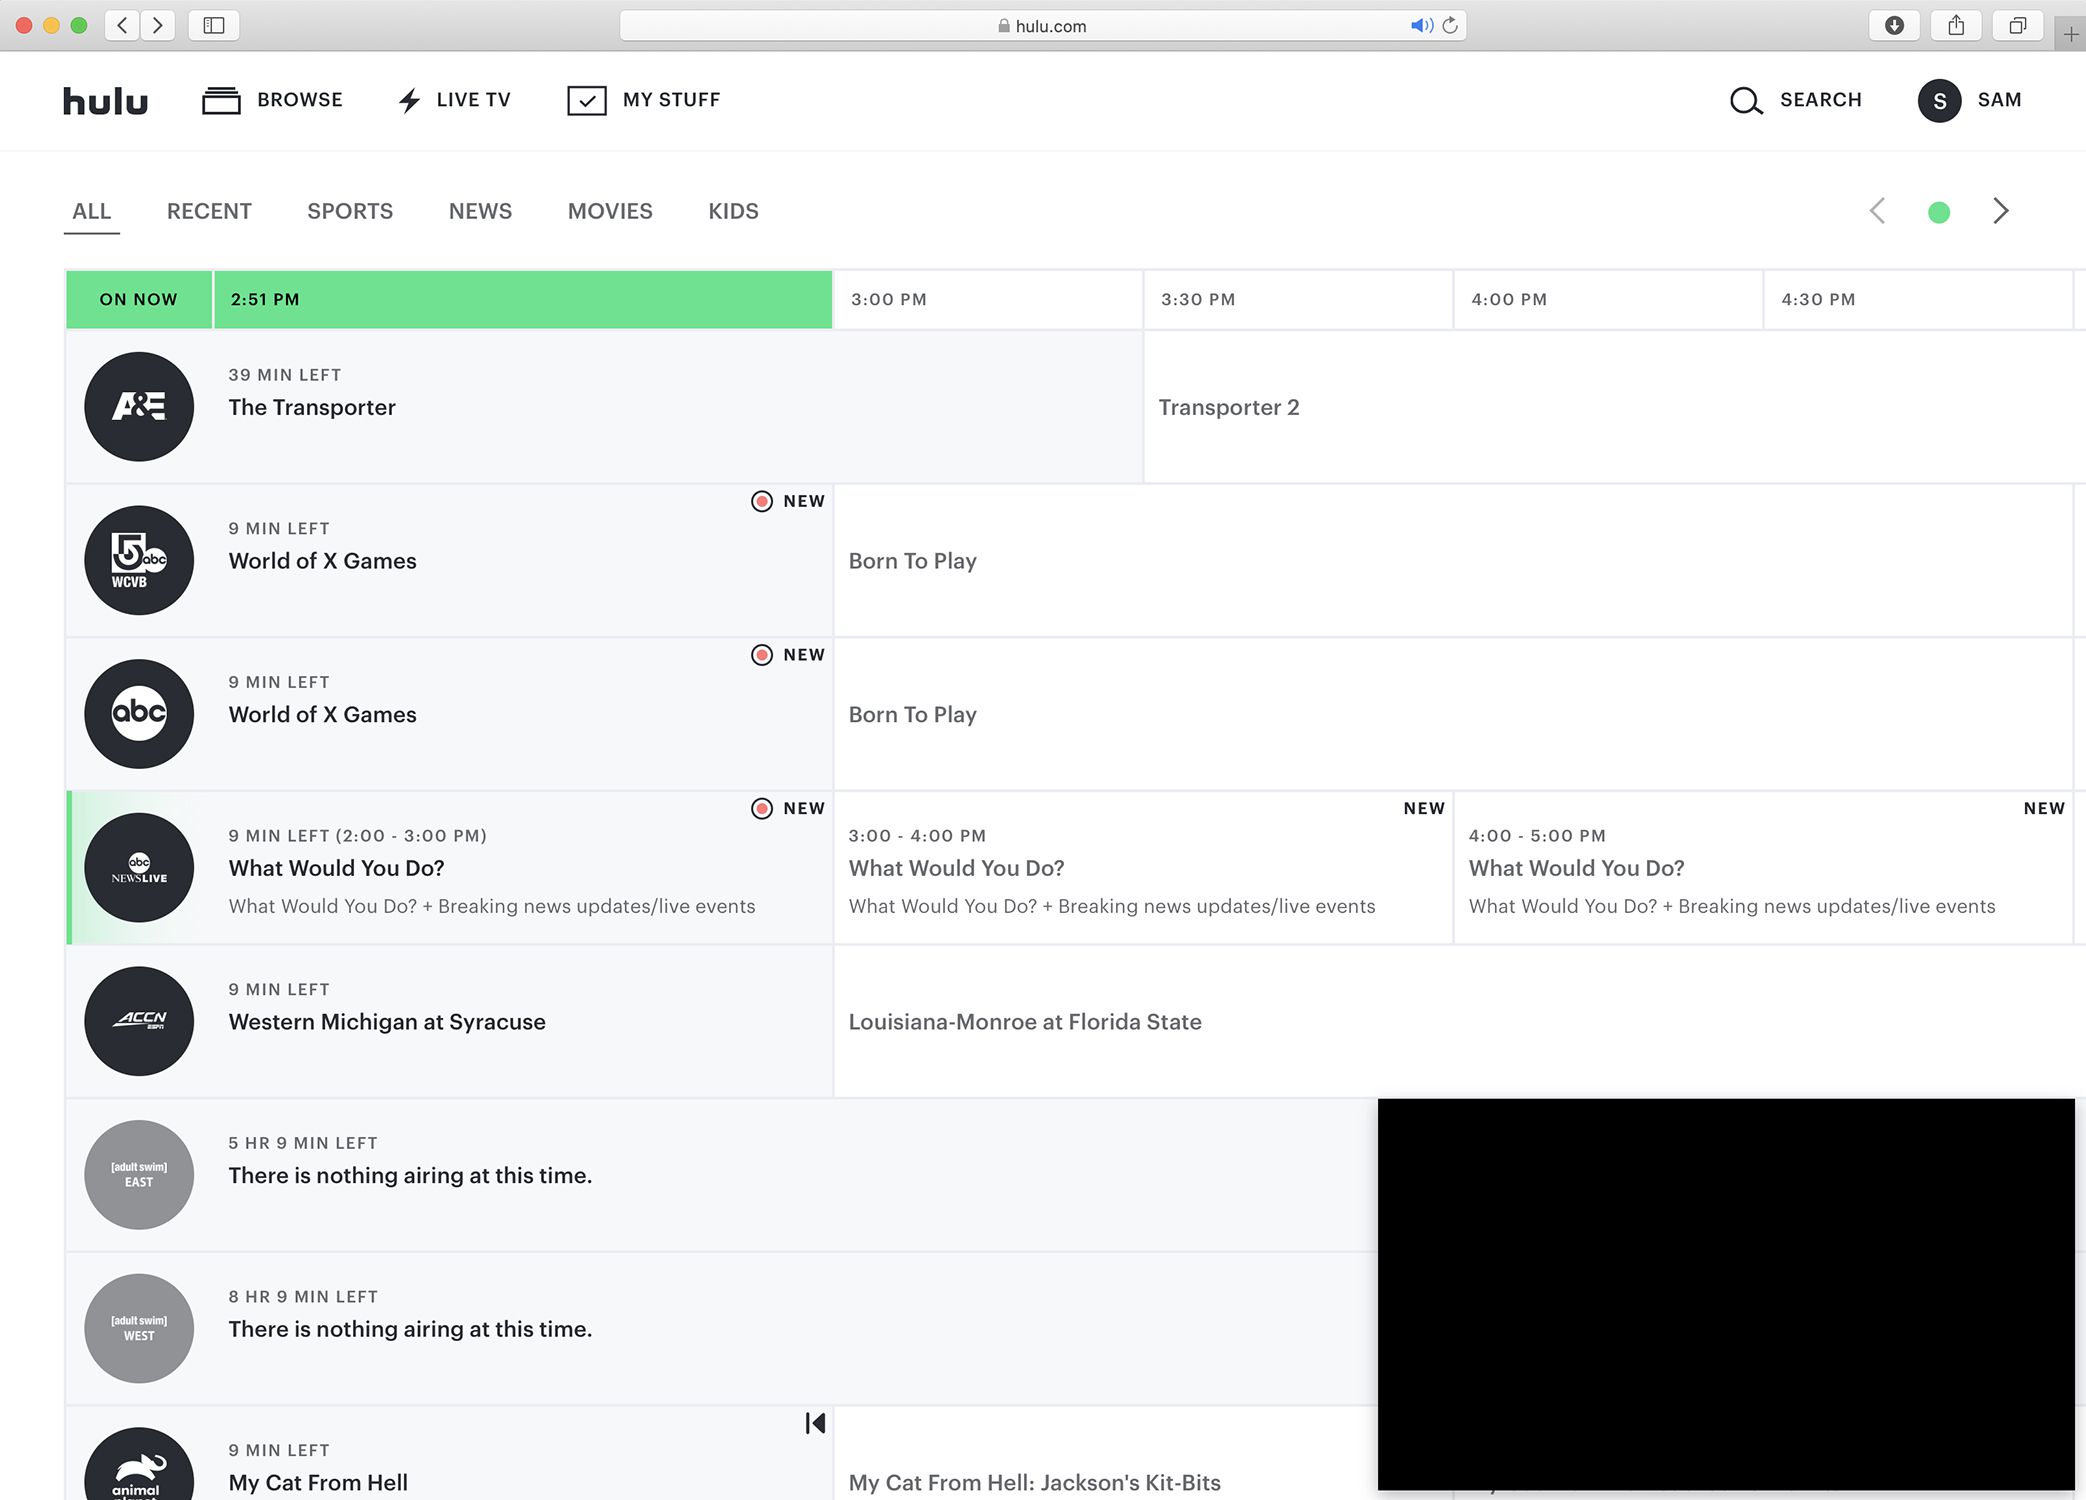Toggle the Safari sidebar
The width and height of the screenshot is (2086, 1500).
tap(214, 25)
